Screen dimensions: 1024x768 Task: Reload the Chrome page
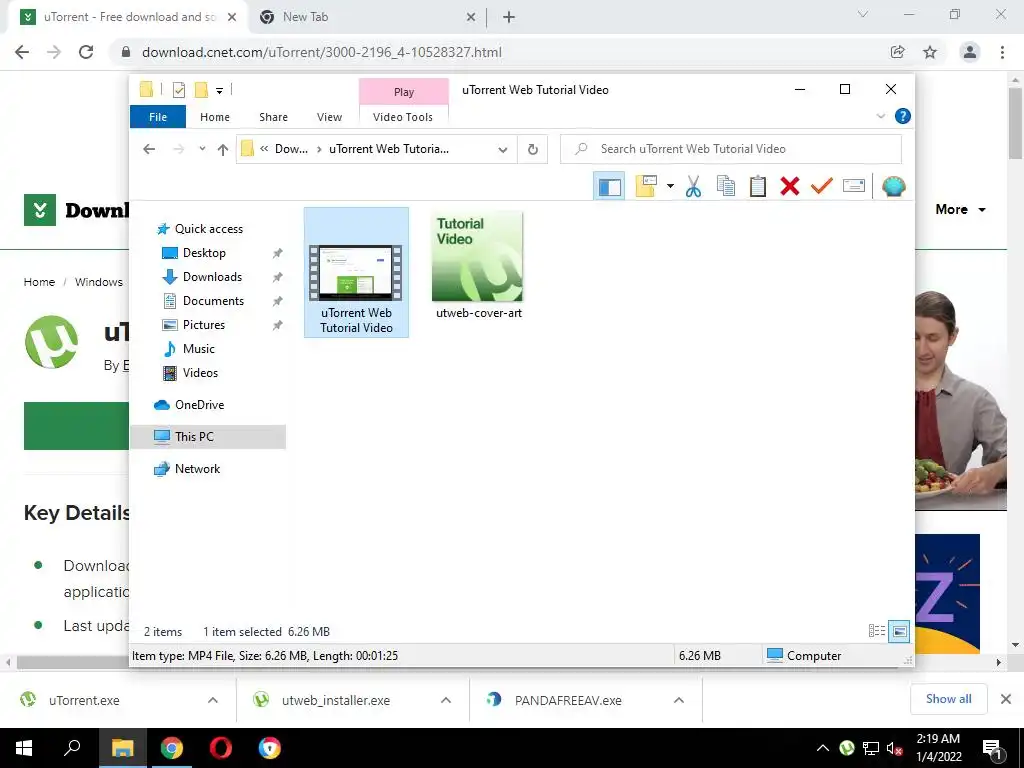[x=86, y=52]
